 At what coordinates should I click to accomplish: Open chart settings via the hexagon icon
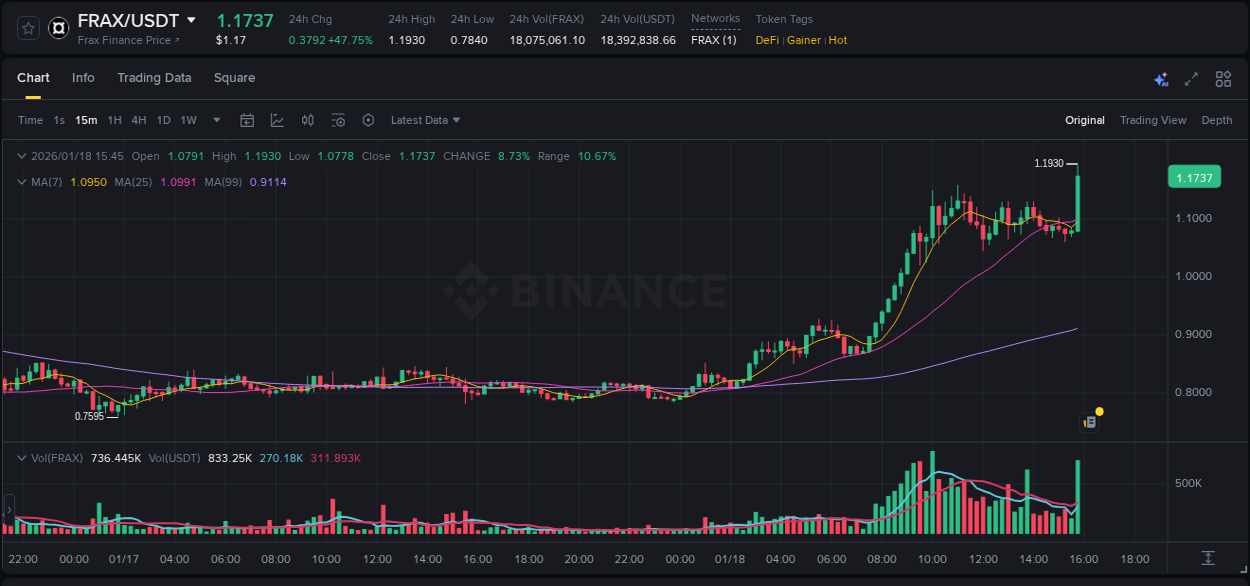(368, 119)
